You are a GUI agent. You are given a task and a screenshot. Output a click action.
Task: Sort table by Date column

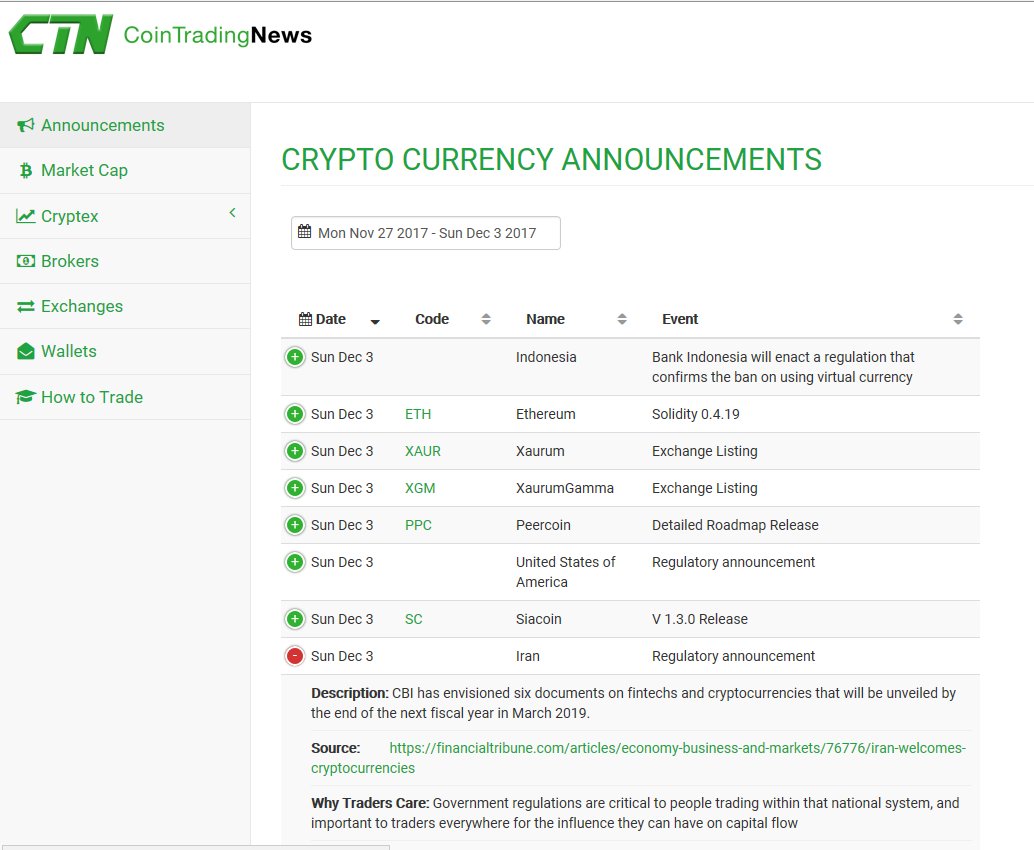375,322
